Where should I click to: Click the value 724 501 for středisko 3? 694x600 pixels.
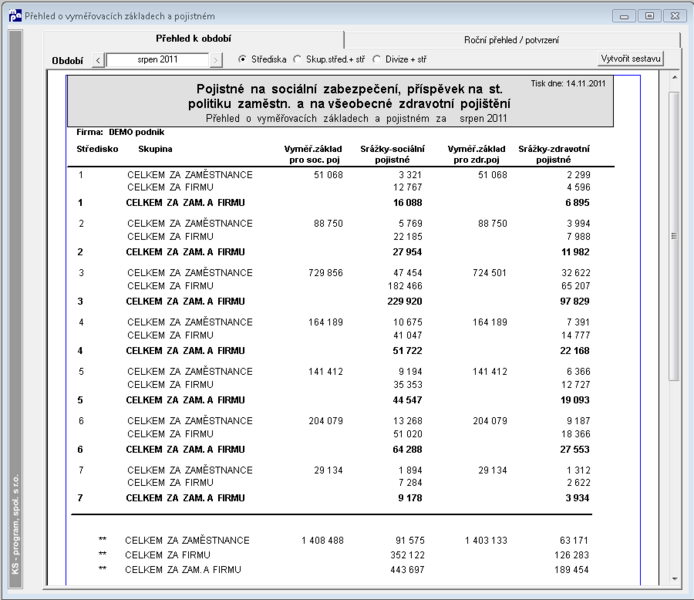(x=490, y=273)
